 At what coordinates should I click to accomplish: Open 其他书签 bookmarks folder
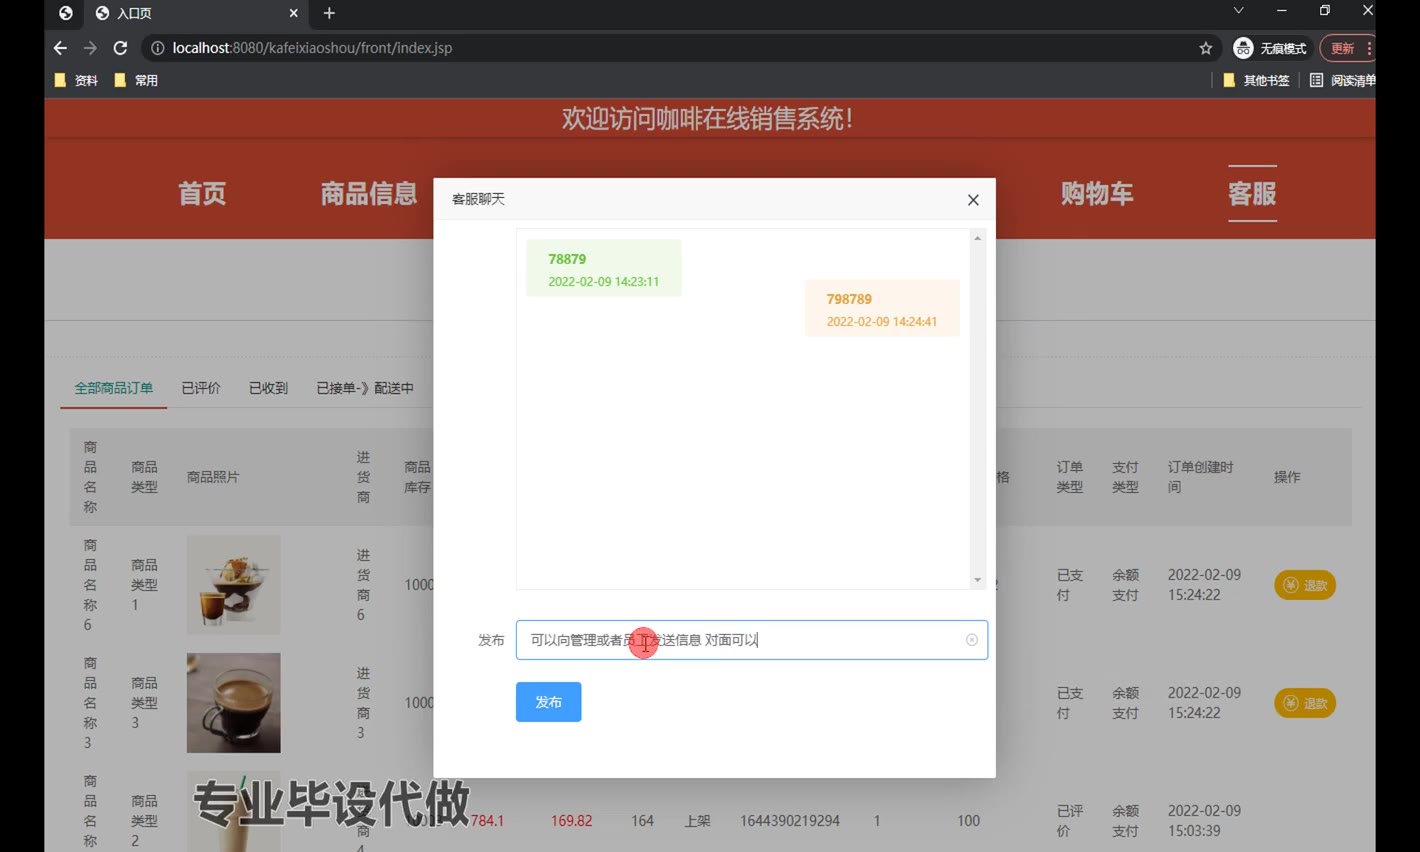click(x=1256, y=80)
